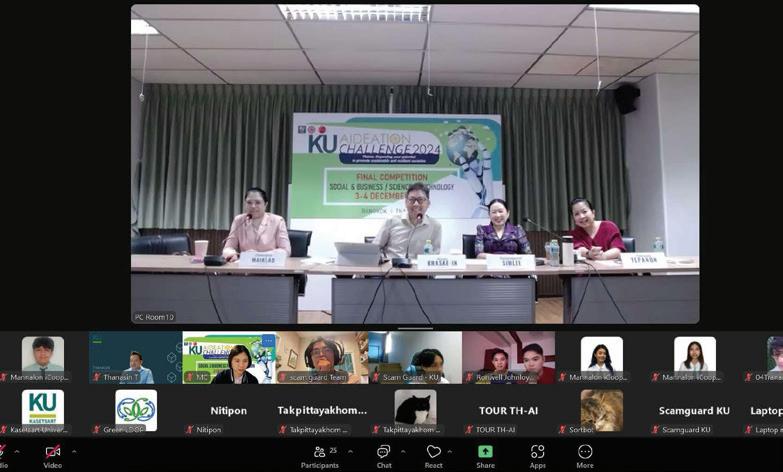Click muted mic icon on MC tile
Viewport: 783px width, 472px height.
[190, 378]
